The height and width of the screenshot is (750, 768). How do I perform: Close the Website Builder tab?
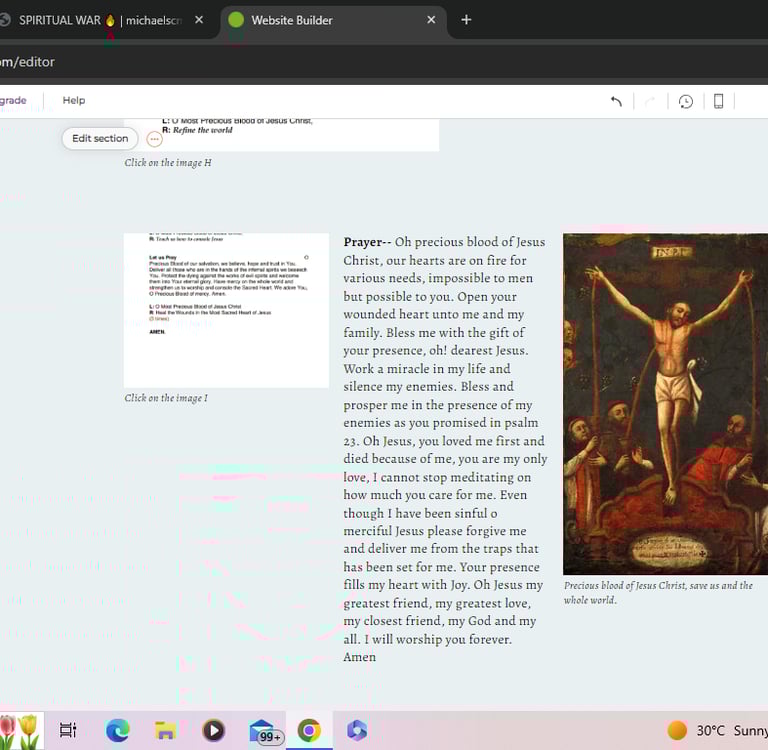tap(431, 20)
